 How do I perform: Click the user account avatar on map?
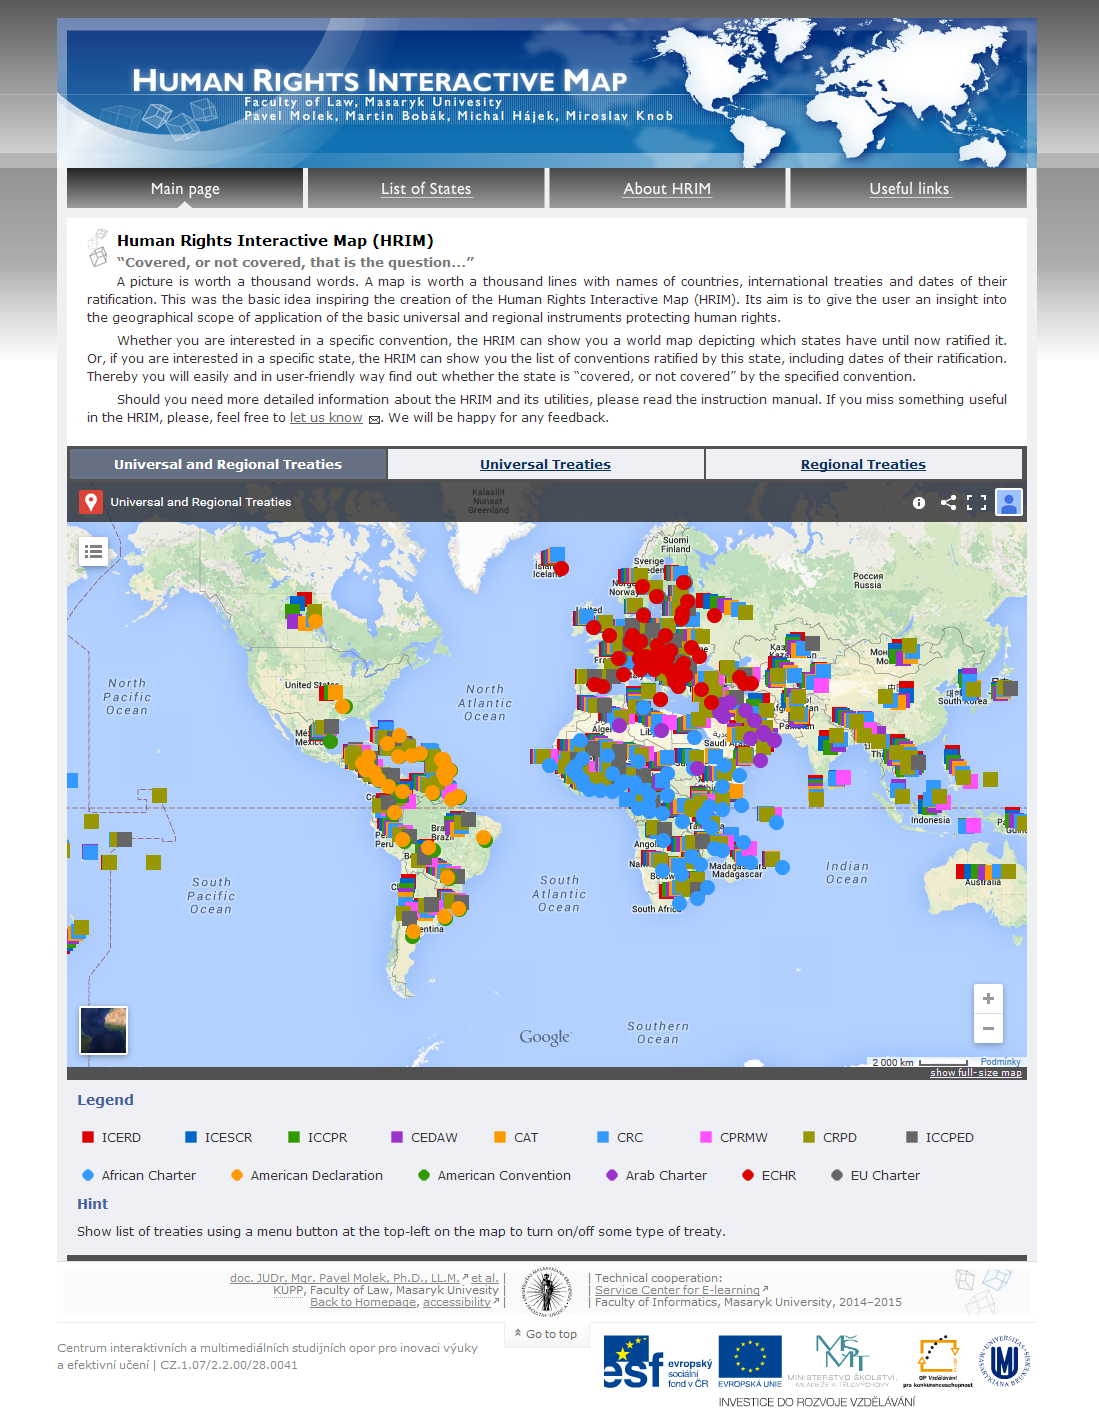1009,502
